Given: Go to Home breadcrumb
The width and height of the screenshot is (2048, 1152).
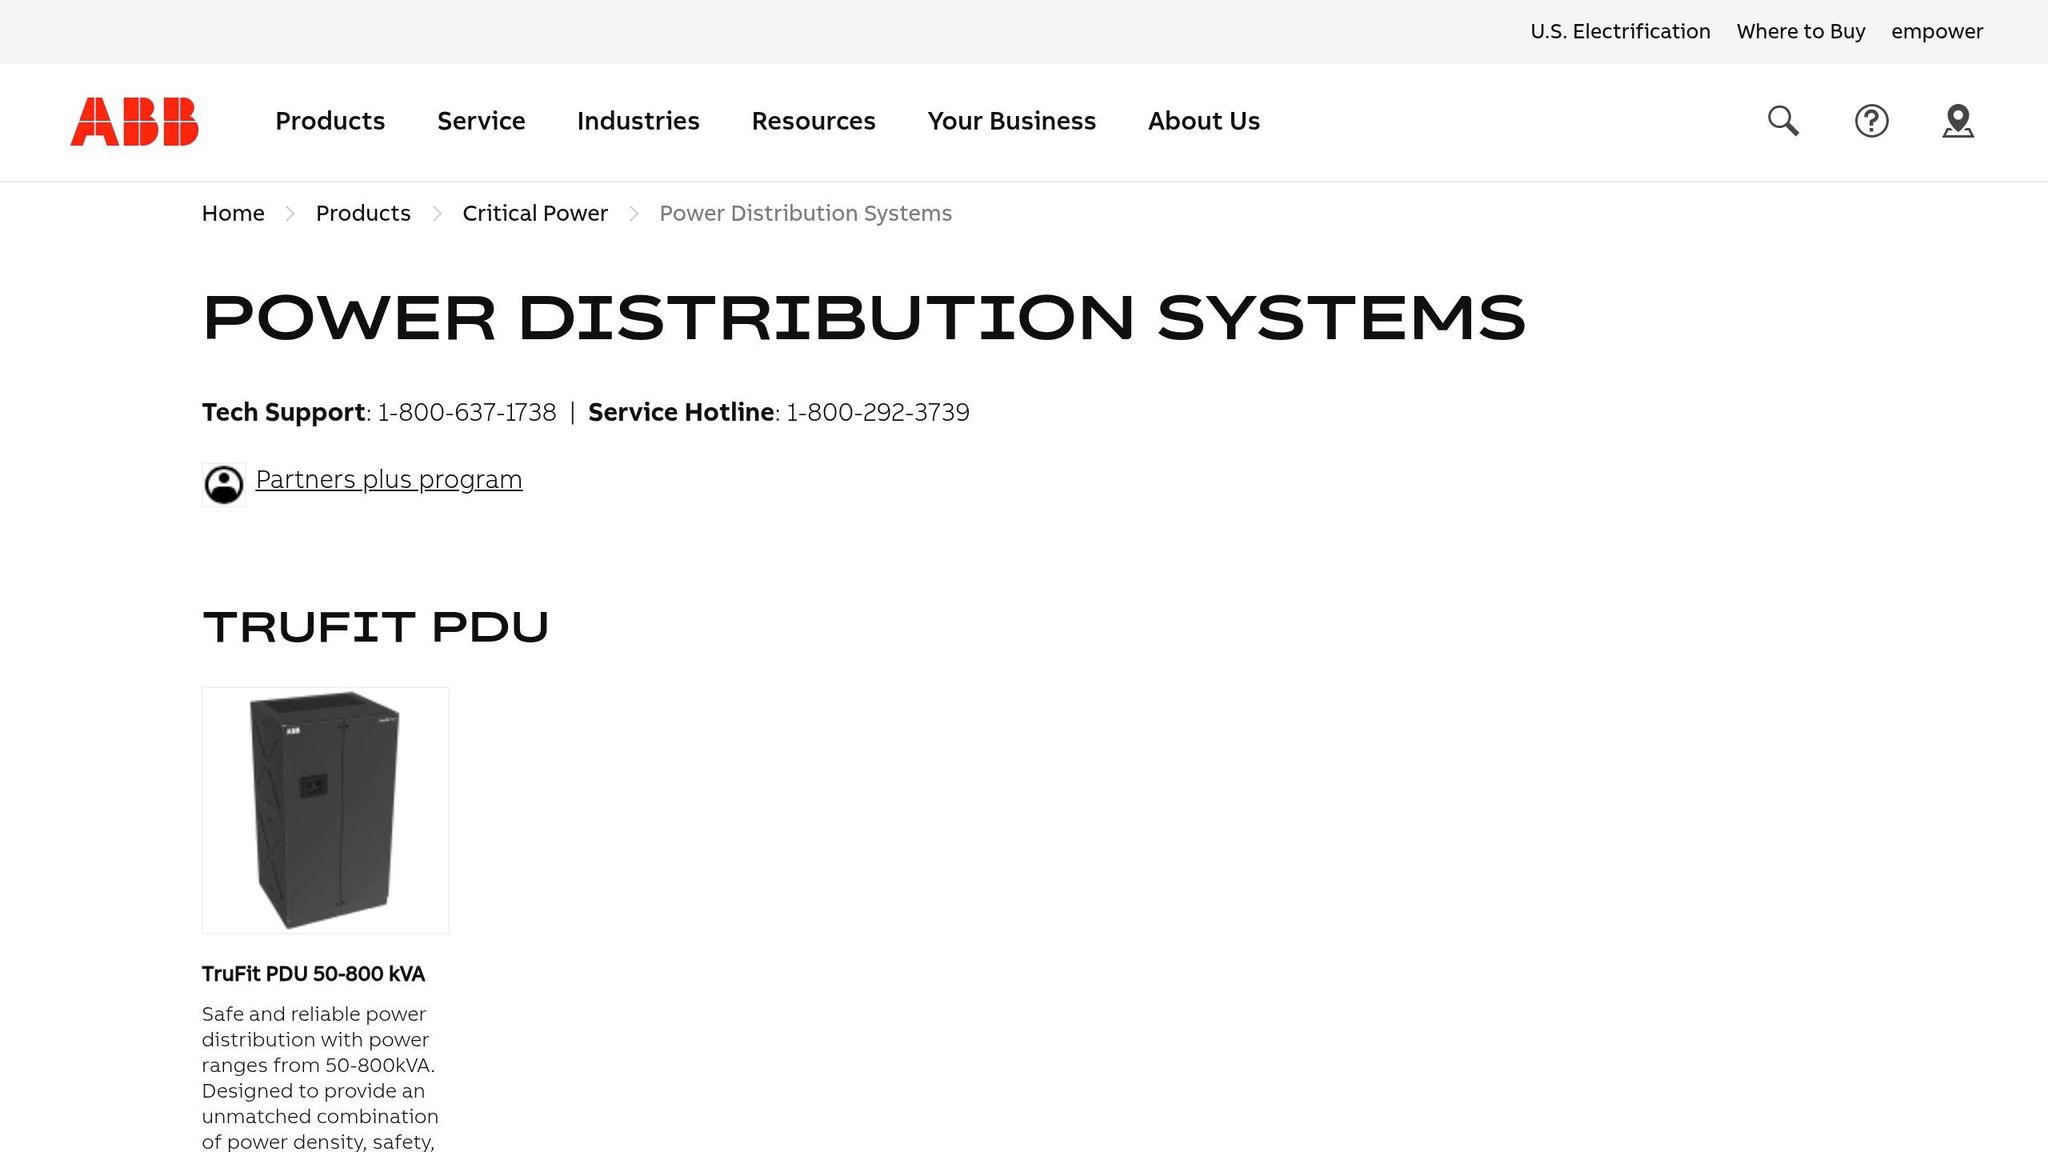Looking at the screenshot, I should coord(233,213).
